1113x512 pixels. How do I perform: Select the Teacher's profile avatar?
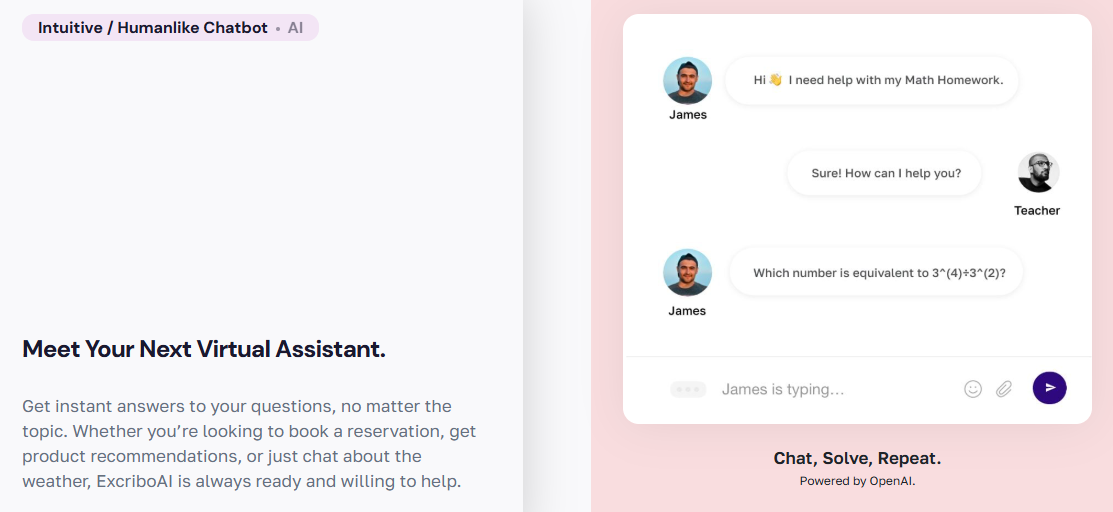coord(1038,173)
